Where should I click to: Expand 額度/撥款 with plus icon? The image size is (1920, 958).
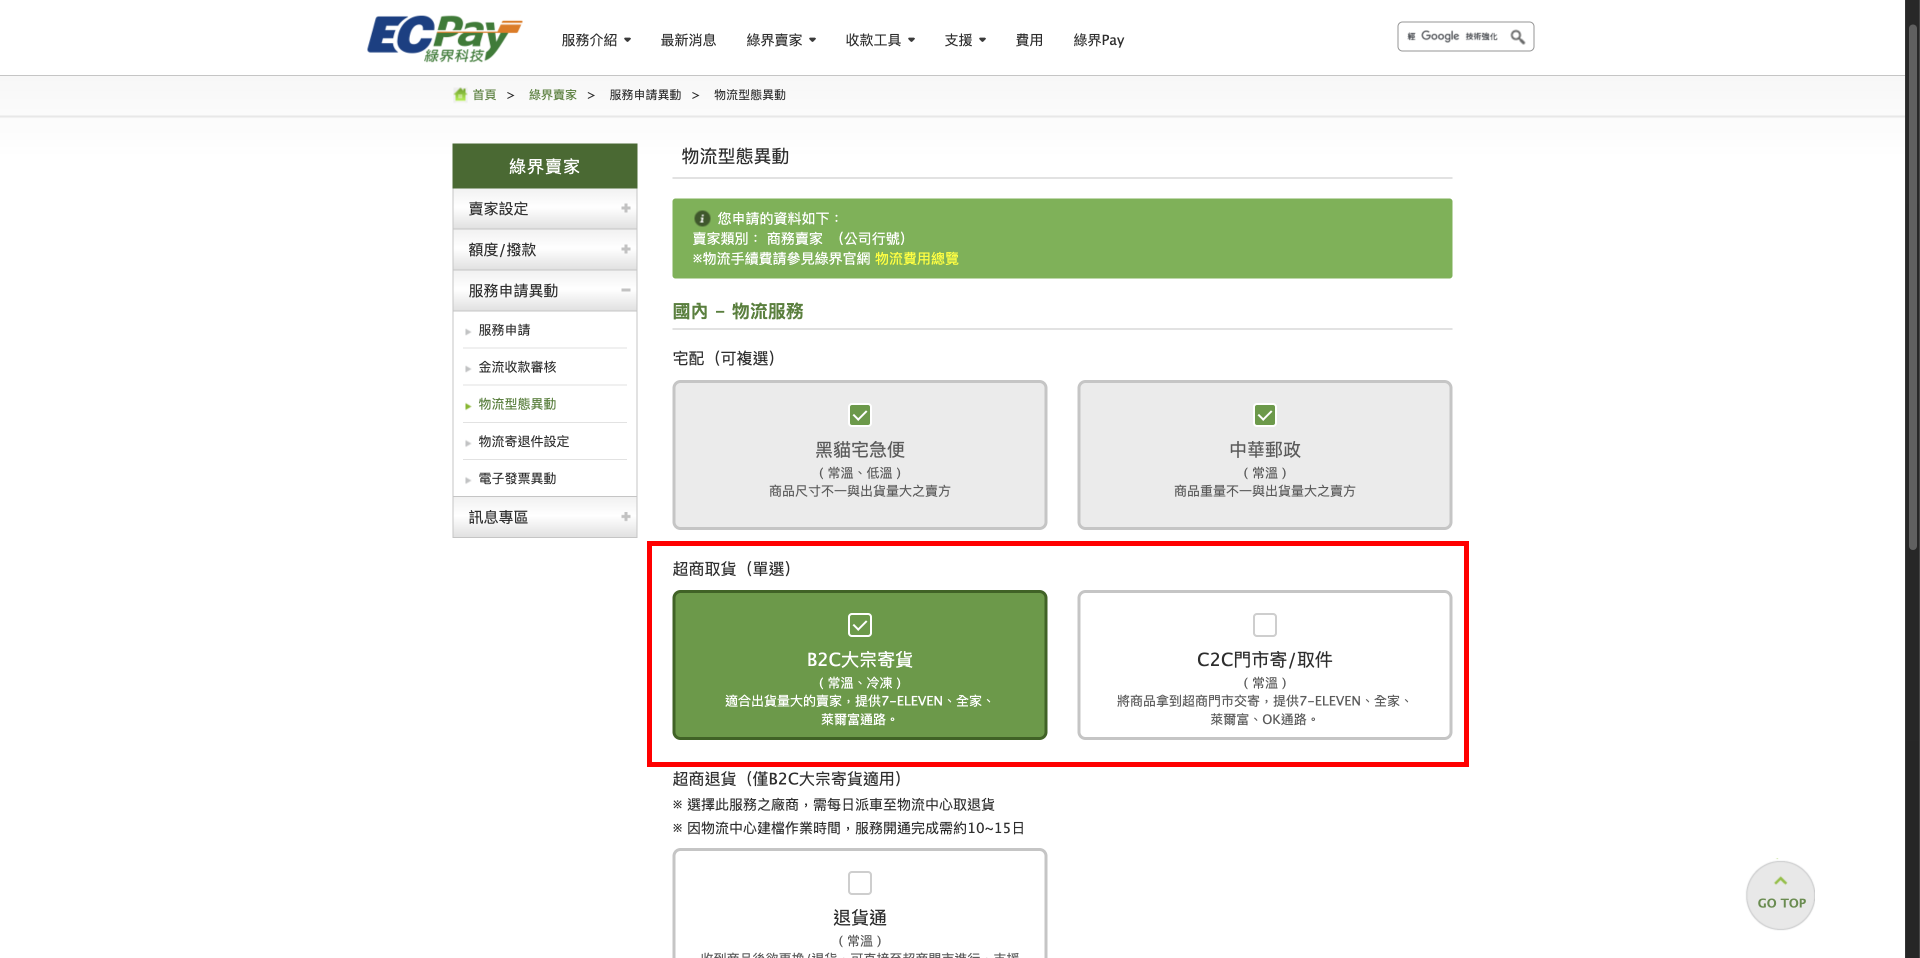pos(625,250)
